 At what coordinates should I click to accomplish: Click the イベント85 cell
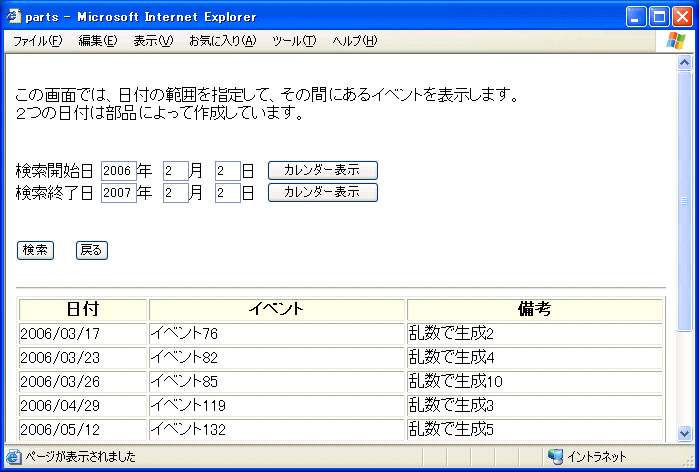tap(276, 382)
